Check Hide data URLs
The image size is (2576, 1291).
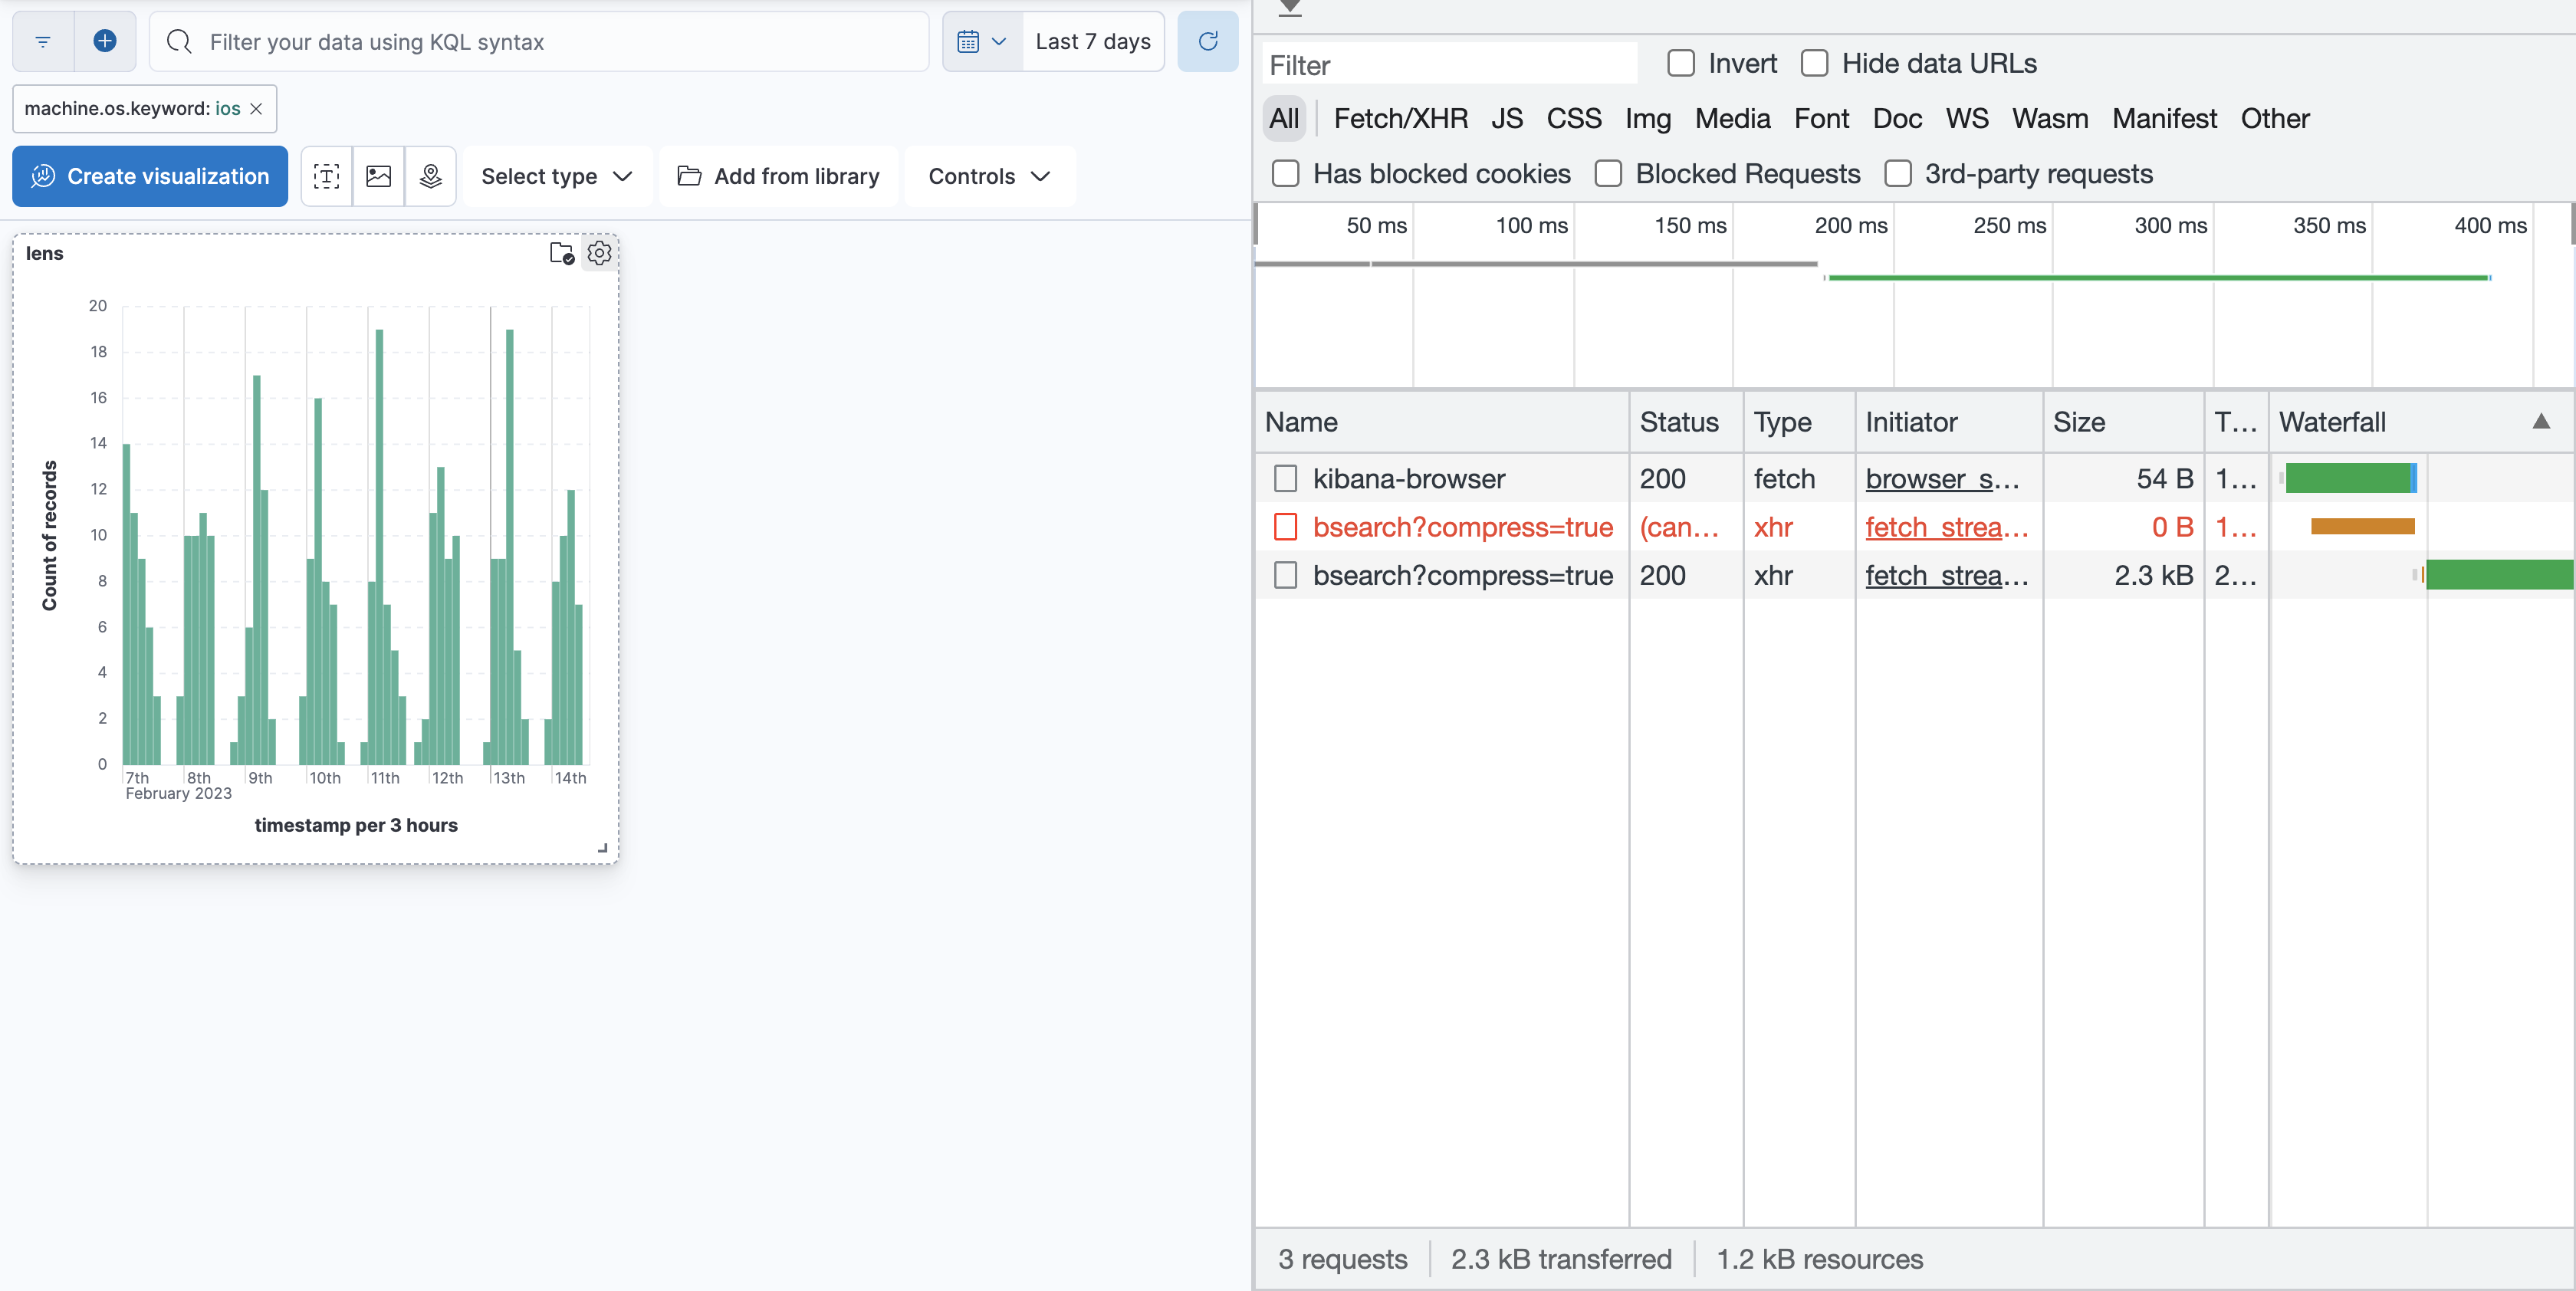pos(1815,62)
